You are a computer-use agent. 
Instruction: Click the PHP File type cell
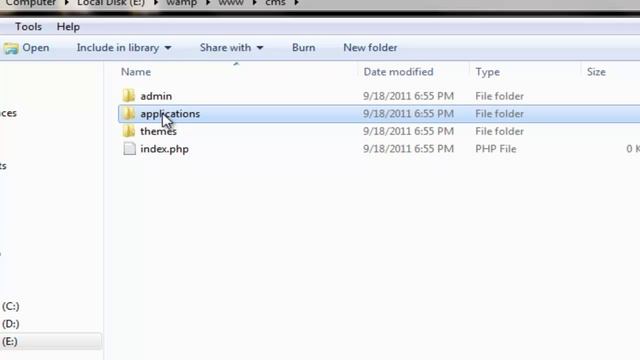click(496, 149)
